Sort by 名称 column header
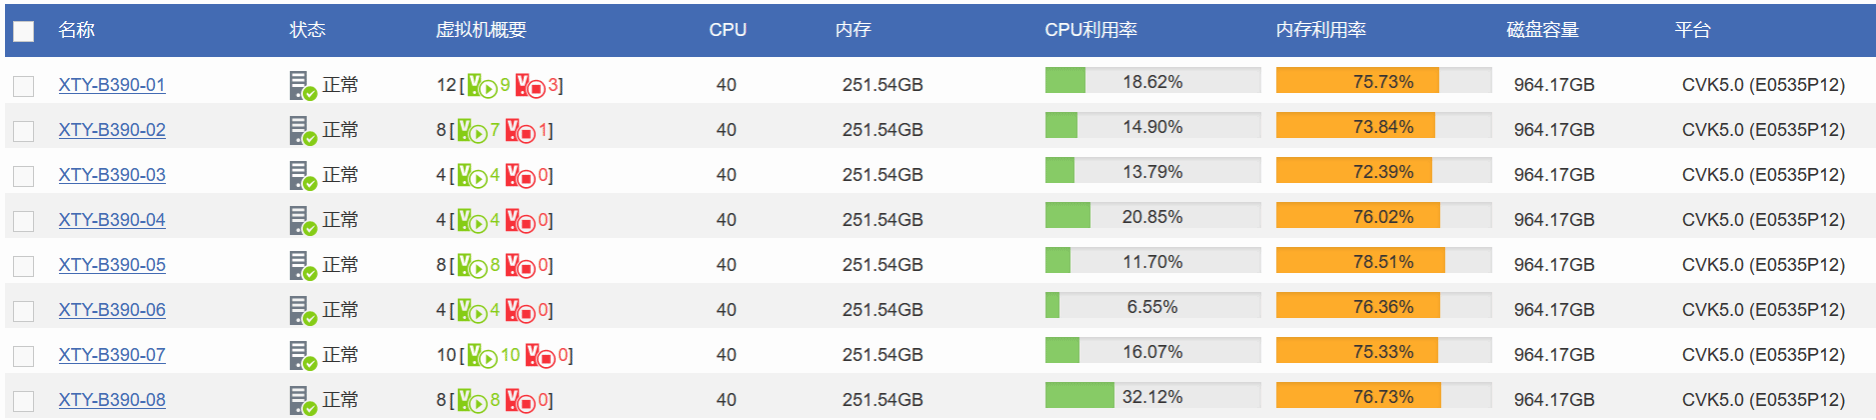The height and width of the screenshot is (420, 1876). 76,30
